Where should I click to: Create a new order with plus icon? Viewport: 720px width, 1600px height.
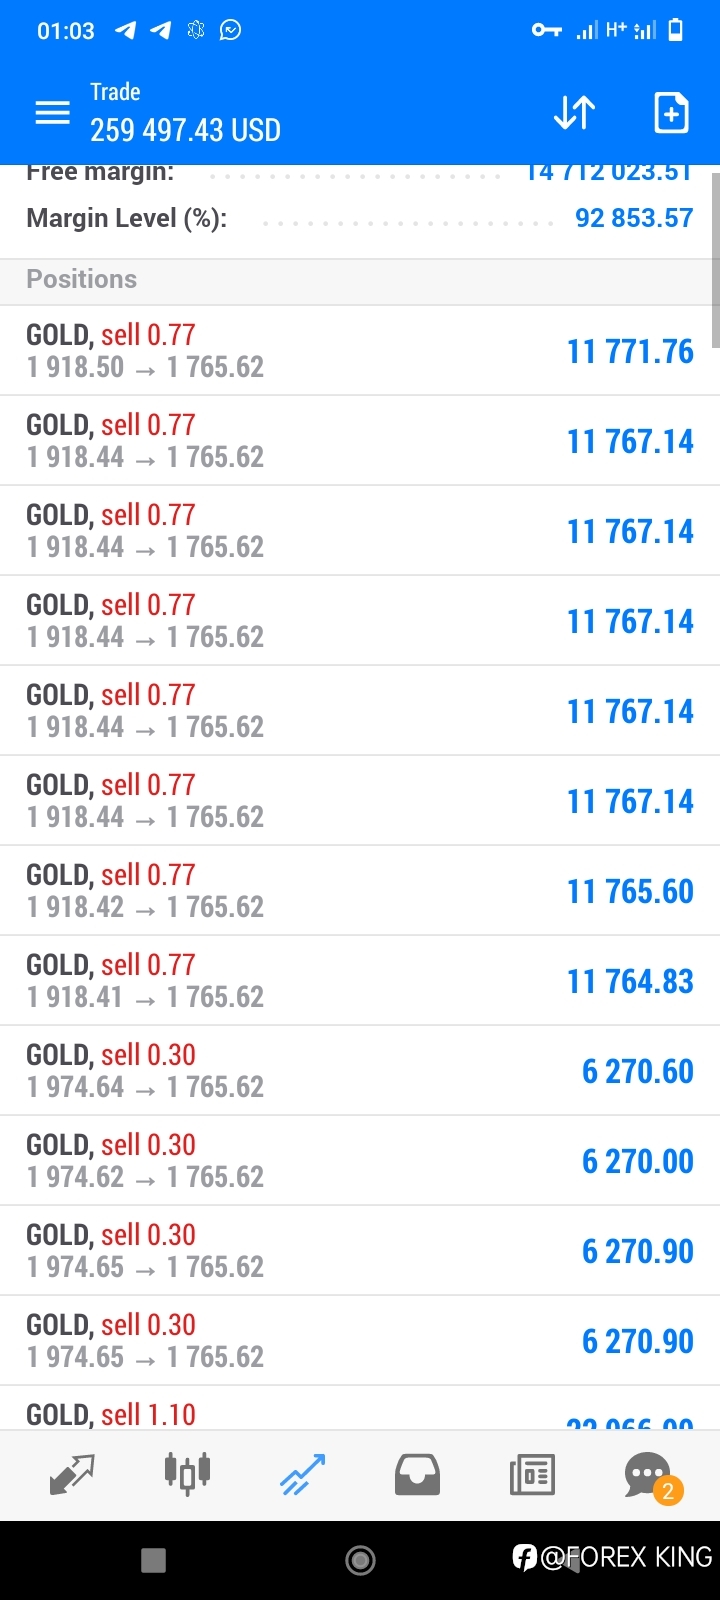[x=671, y=113]
